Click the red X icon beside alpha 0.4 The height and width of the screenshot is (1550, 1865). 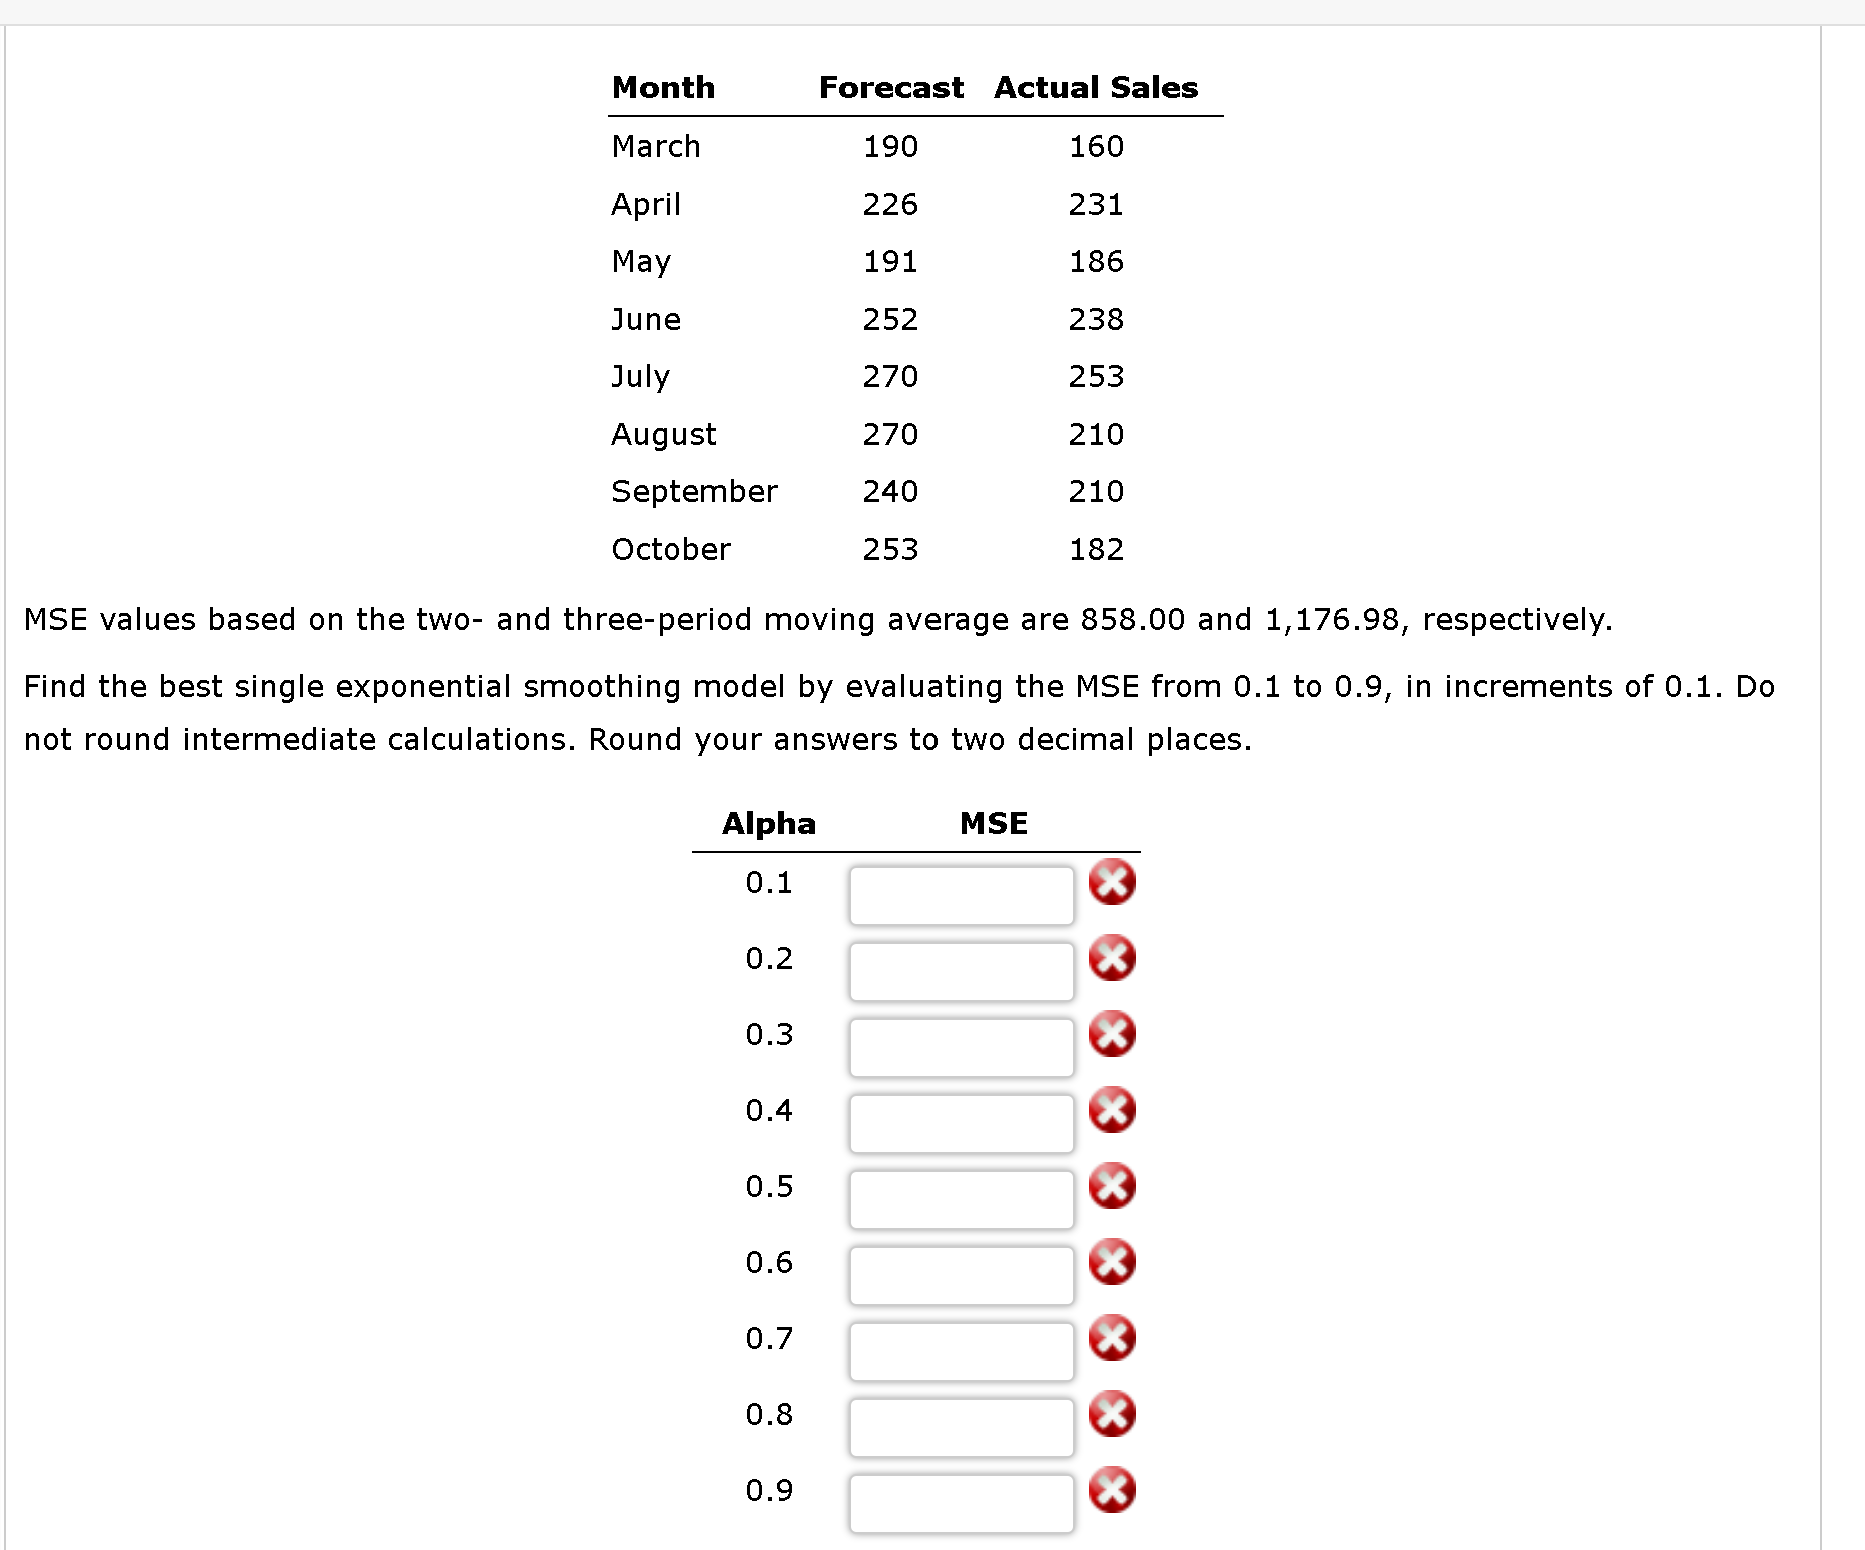coord(1113,1110)
